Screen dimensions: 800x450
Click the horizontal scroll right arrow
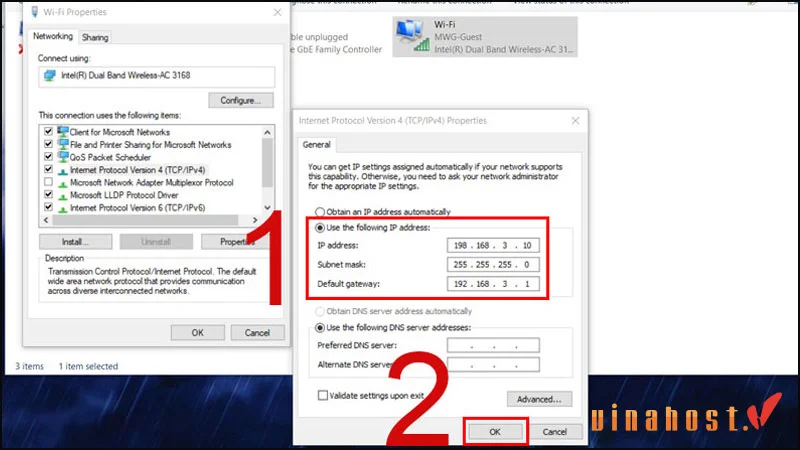(255, 220)
